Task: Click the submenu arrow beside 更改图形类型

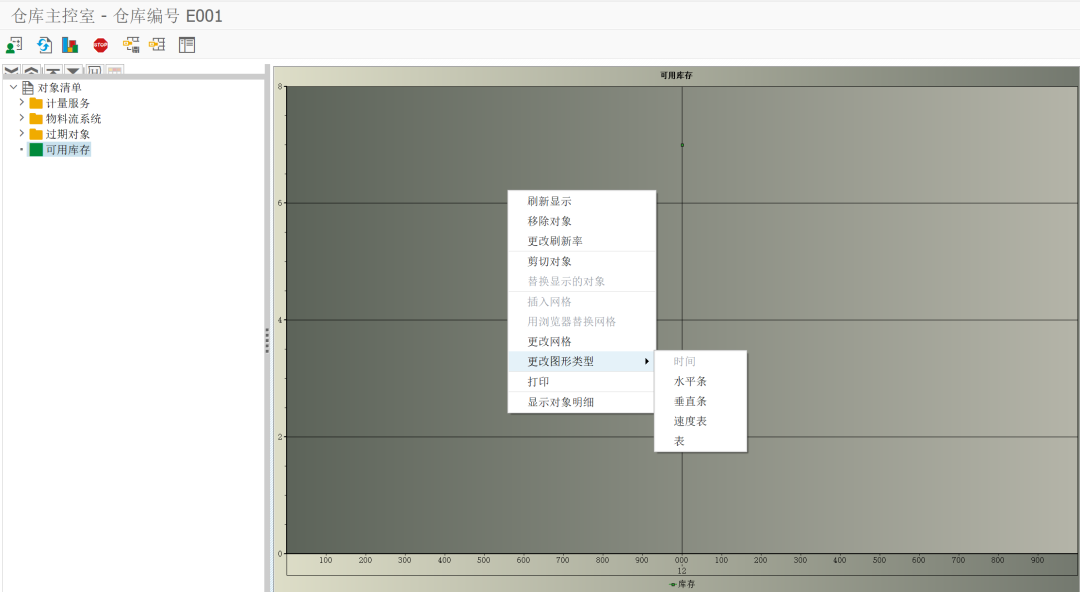Action: pos(647,361)
